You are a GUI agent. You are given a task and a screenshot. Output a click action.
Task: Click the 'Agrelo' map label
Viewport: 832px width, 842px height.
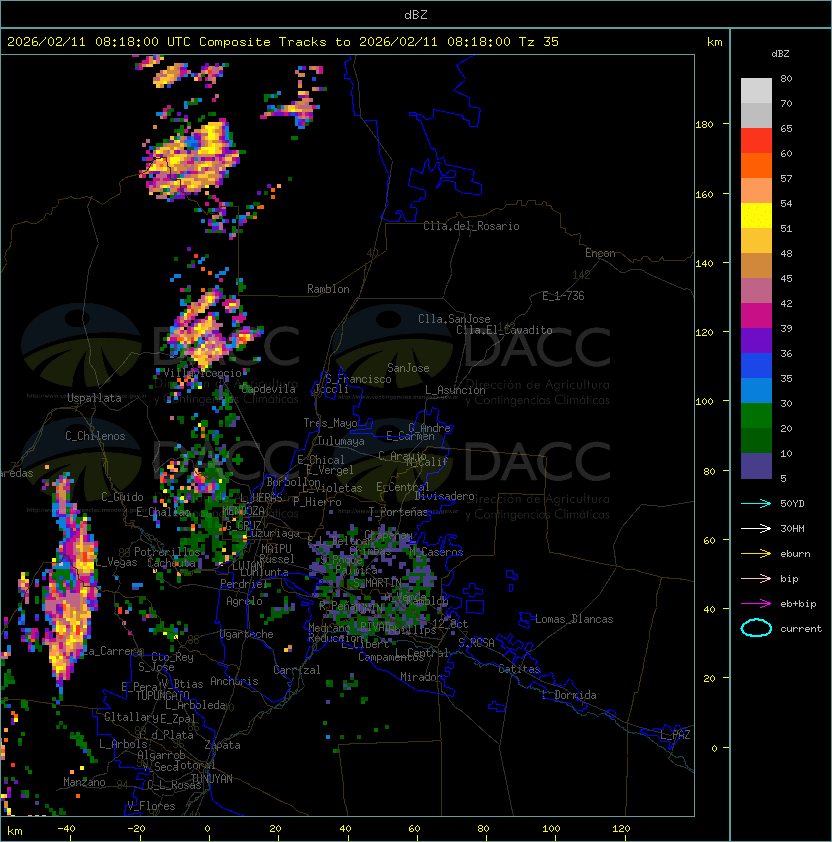point(244,601)
